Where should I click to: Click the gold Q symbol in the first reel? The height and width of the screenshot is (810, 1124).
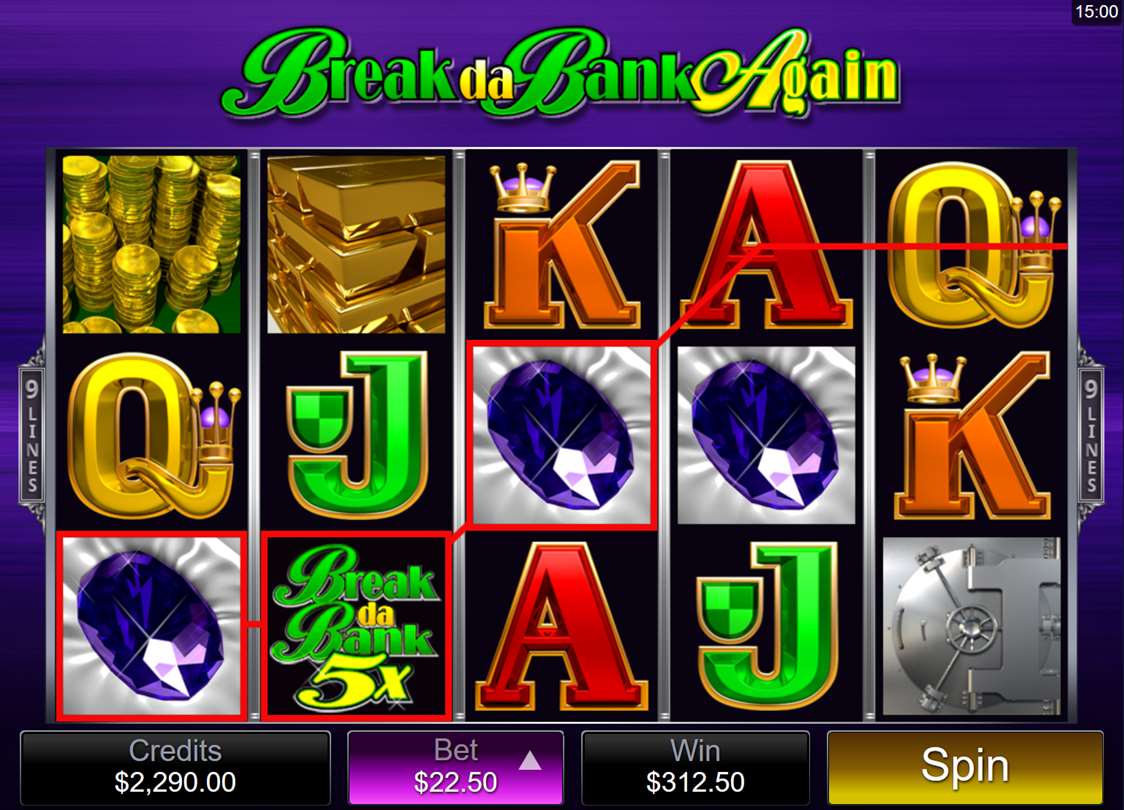[x=151, y=435]
